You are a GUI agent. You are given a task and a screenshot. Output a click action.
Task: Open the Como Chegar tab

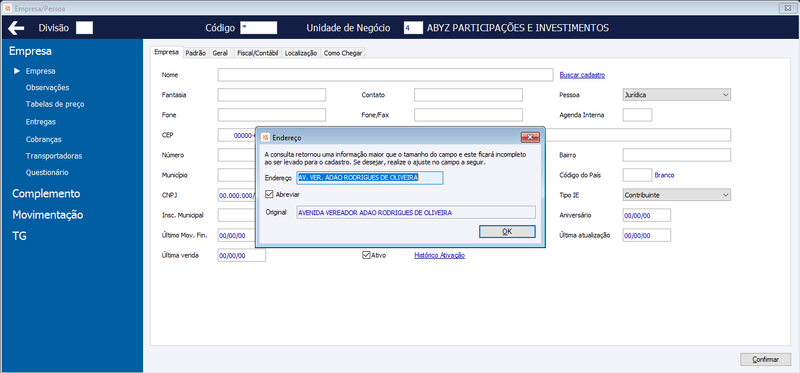tap(343, 53)
